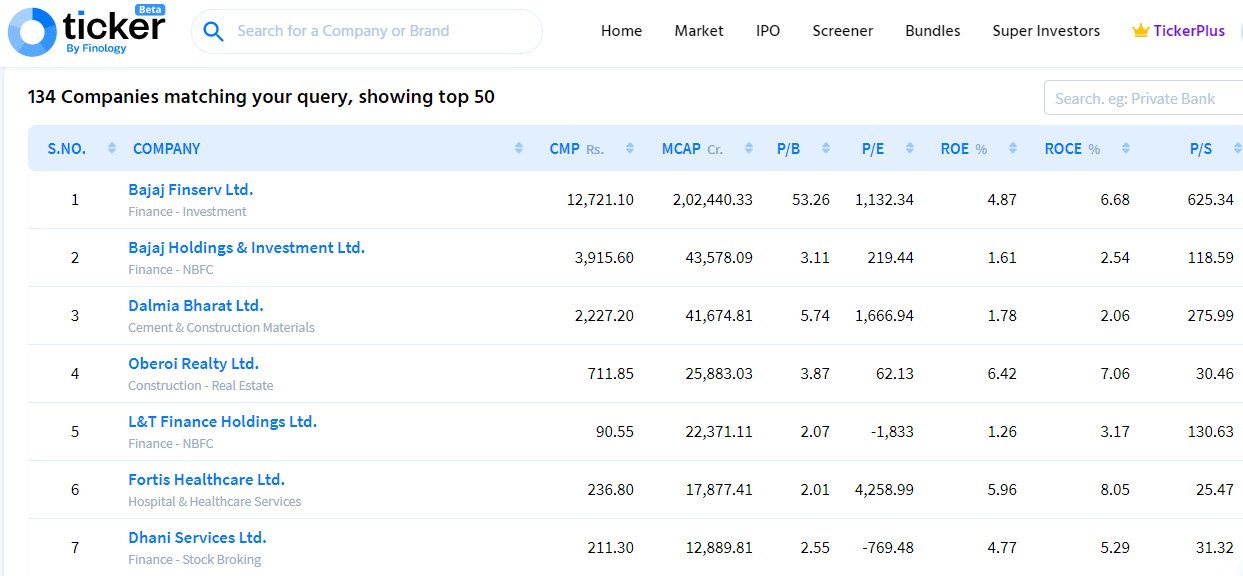1243x576 pixels.
Task: Click Hospital & Healthcare Services sector label
Action: (x=214, y=501)
